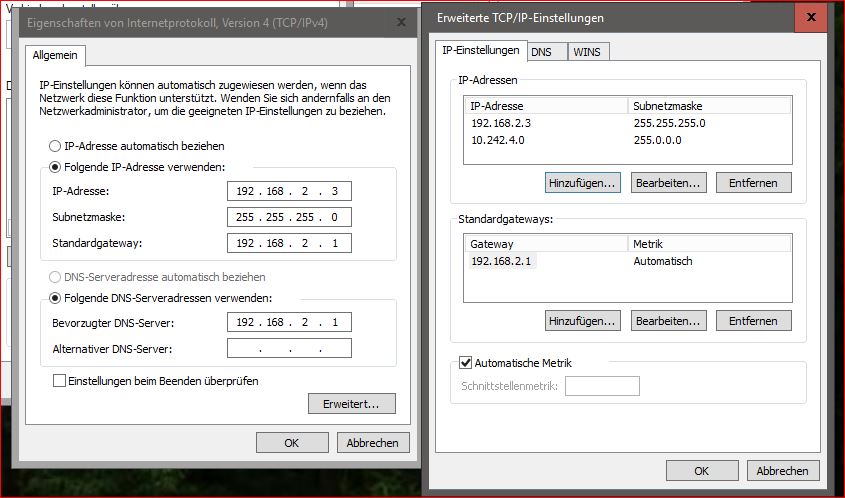Select the 192.168.2.1 gateway entry
Image resolution: width=845 pixels, height=498 pixels.
coord(500,261)
